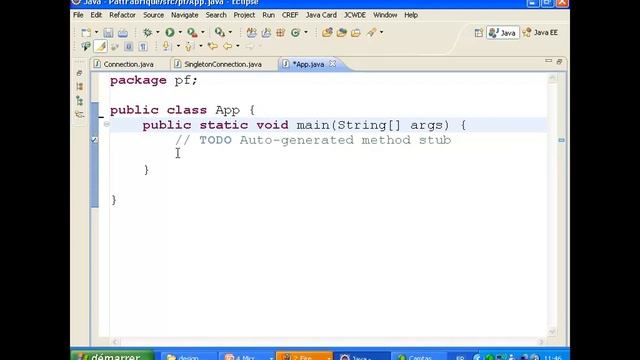Screen dimensions: 640x360
Task: Go to the Next Annotation arrow
Action: click(x=166, y=46)
